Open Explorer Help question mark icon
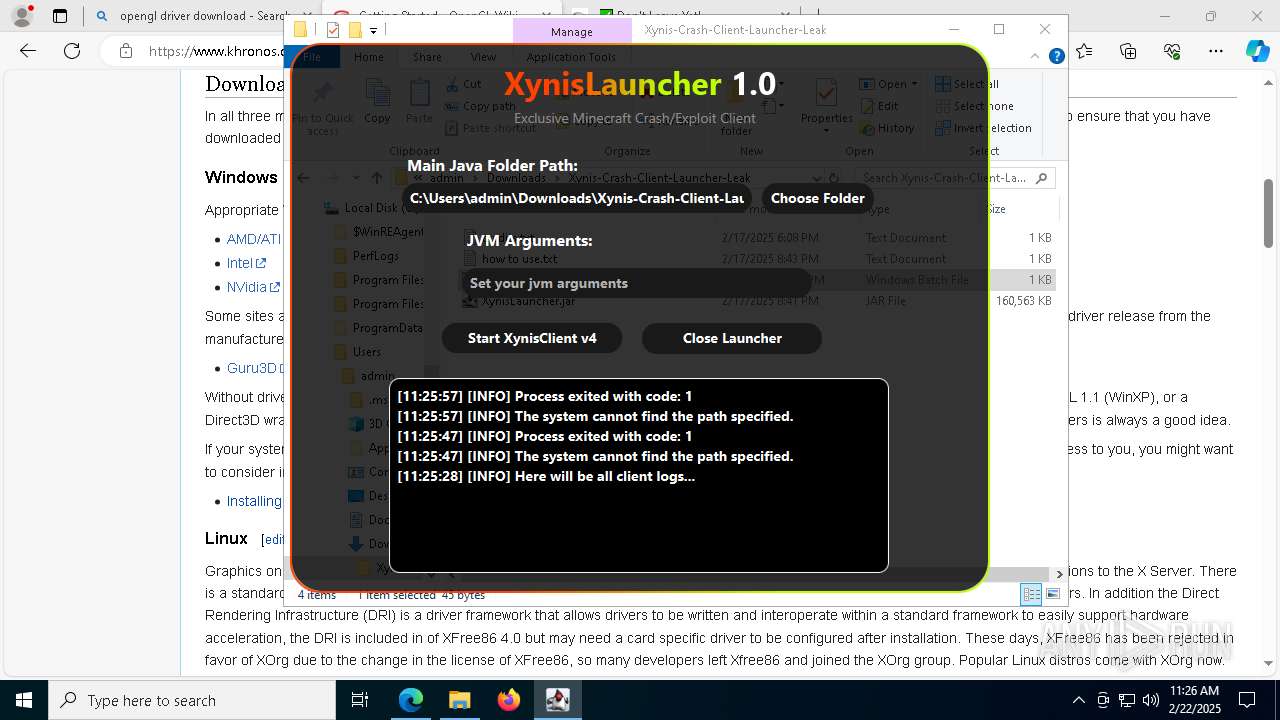The image size is (1280, 720). pyautogui.click(x=1056, y=57)
